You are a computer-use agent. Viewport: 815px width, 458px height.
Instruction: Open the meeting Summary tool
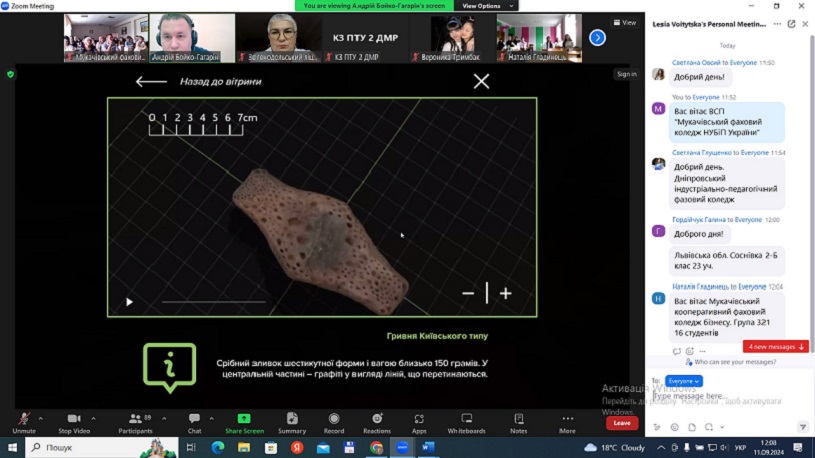(x=292, y=423)
